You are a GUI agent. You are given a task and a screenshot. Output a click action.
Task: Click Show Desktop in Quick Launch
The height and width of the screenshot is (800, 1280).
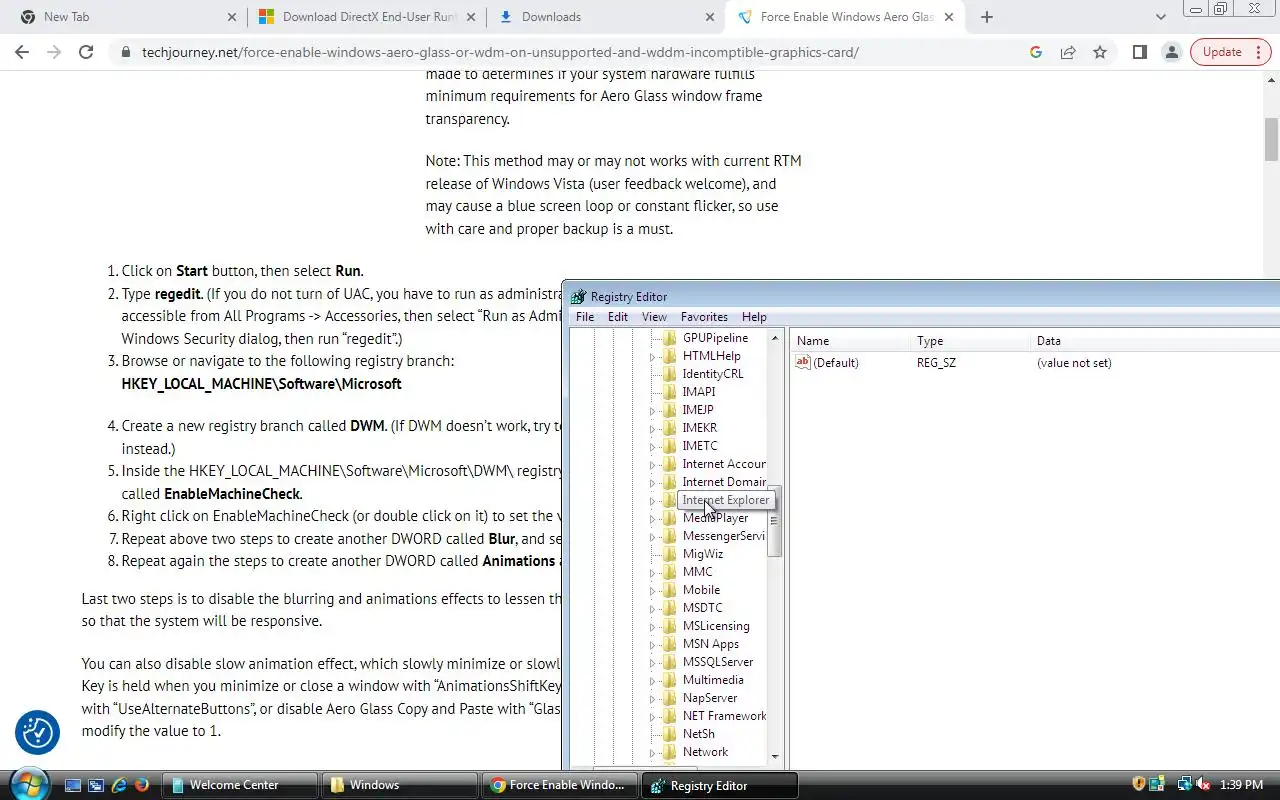pos(73,785)
